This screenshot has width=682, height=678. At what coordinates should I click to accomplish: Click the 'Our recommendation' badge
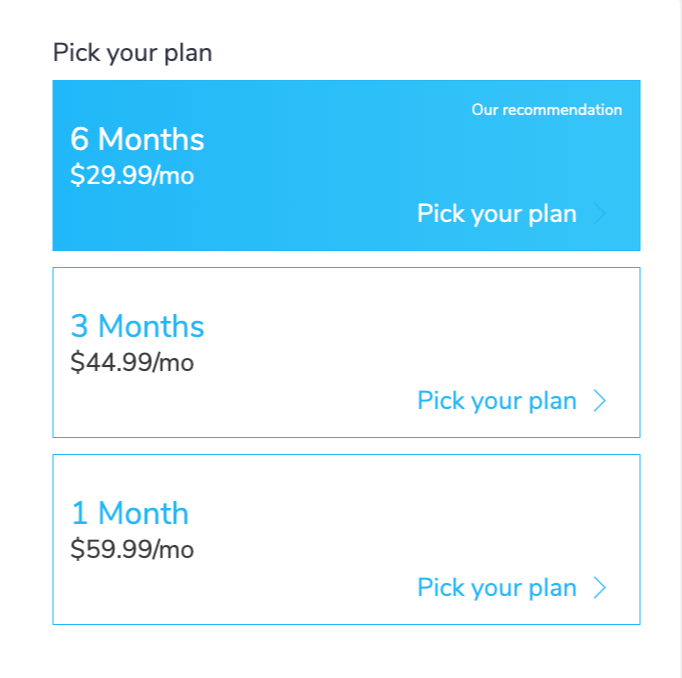tap(546, 110)
